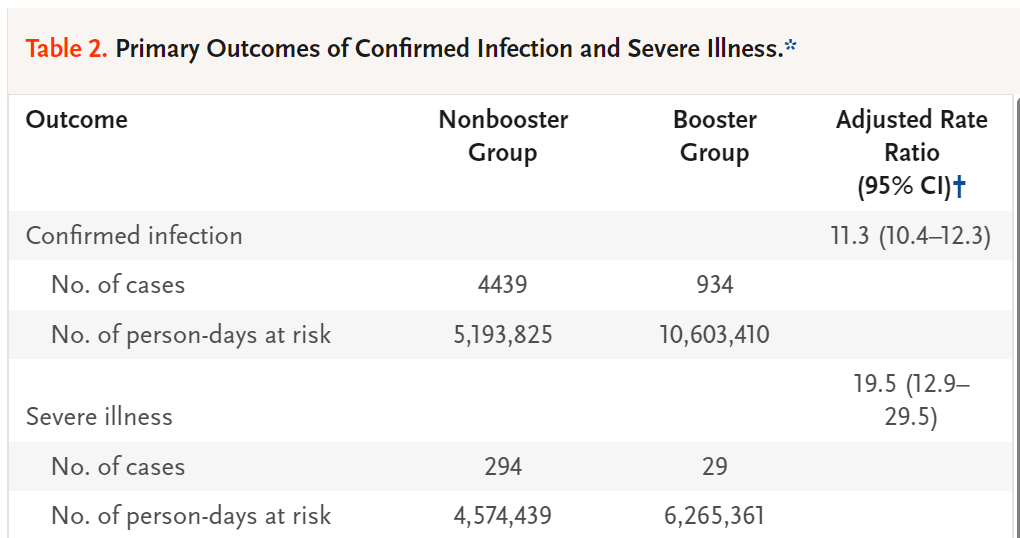The image size is (1020, 538).
Task: Click the vertical scrollbar right of the table
Action: pos(1016,300)
